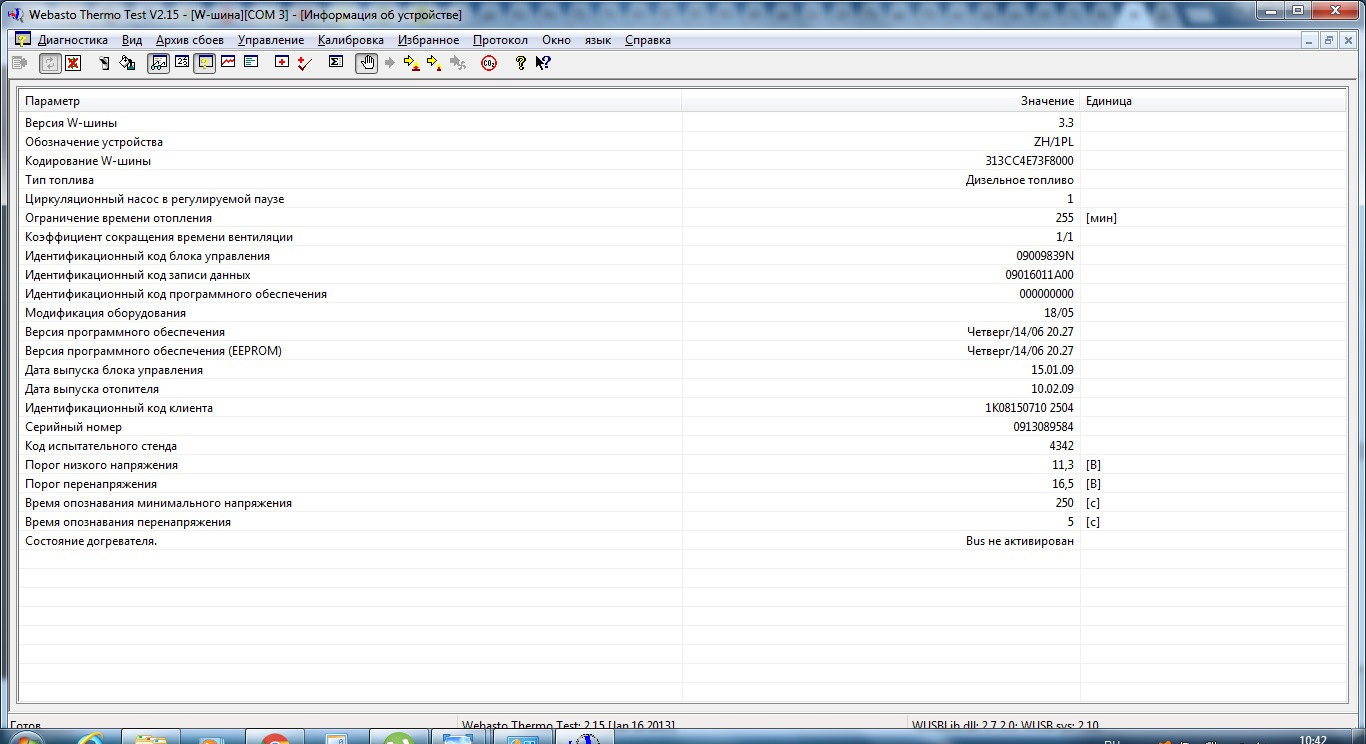Click the sigma summary toolbar icon
The width and height of the screenshot is (1366, 744).
[336, 63]
